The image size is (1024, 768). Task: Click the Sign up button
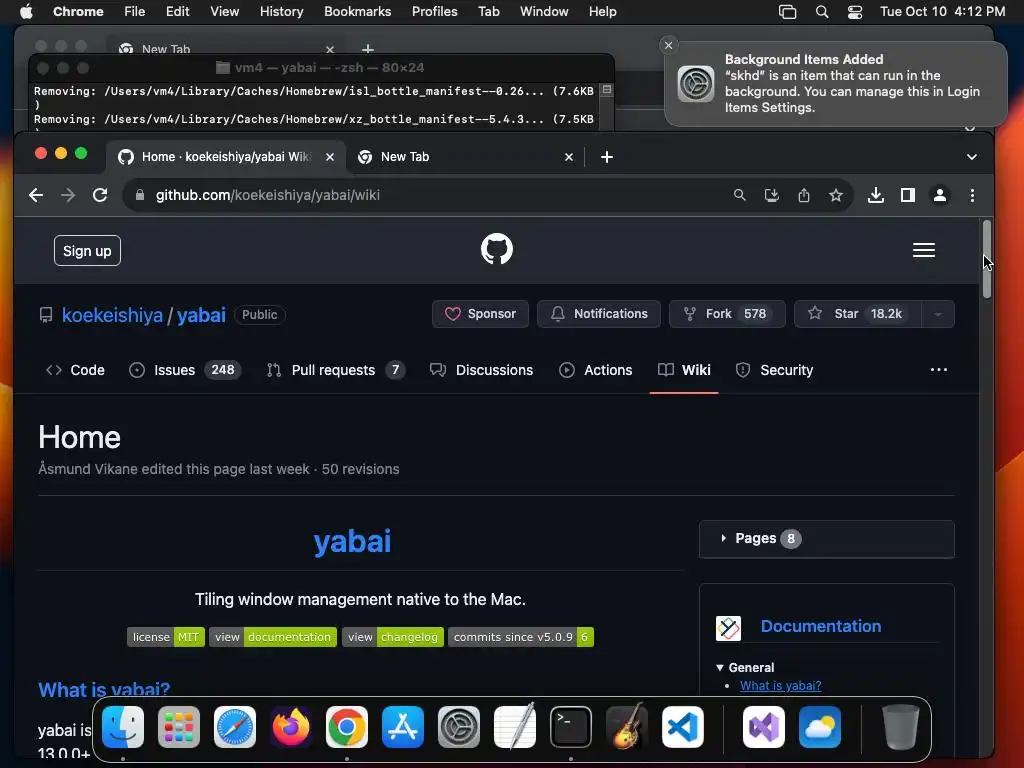pos(88,251)
